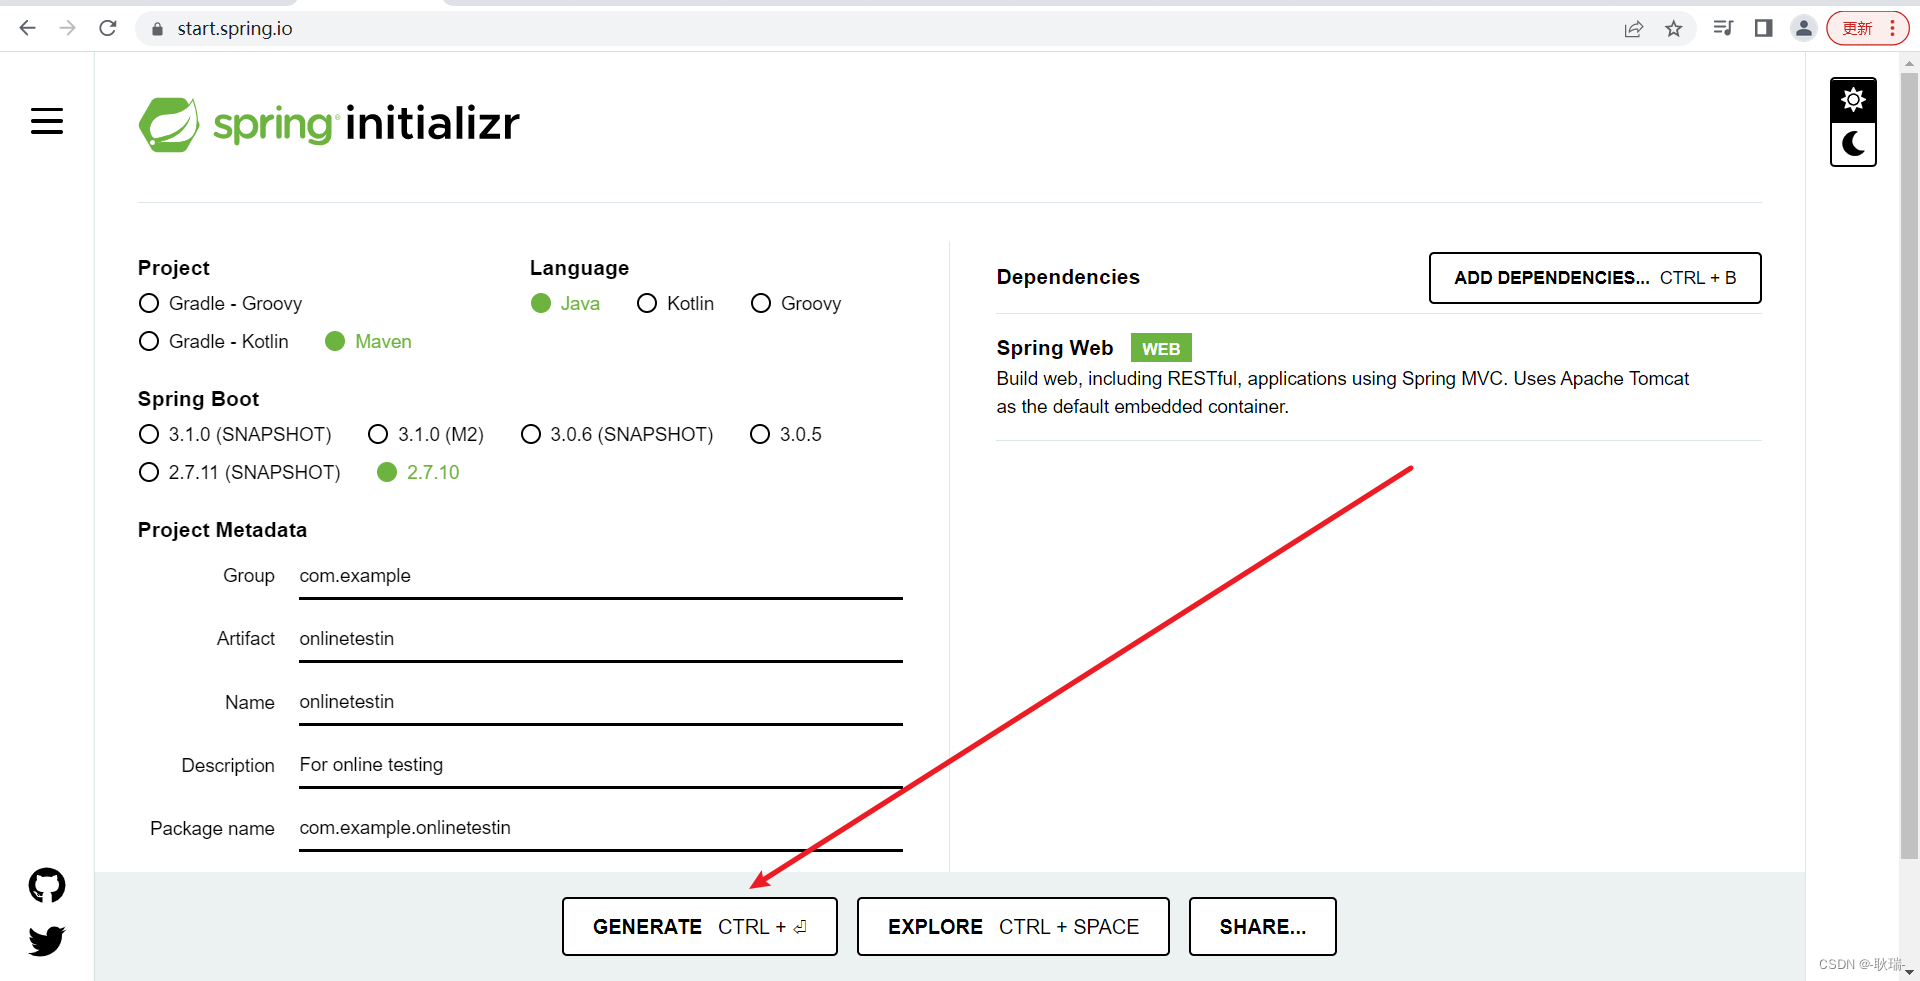Viewport: 1920px width, 981px height.
Task: Click the Dependencies heading
Action: [1068, 277]
